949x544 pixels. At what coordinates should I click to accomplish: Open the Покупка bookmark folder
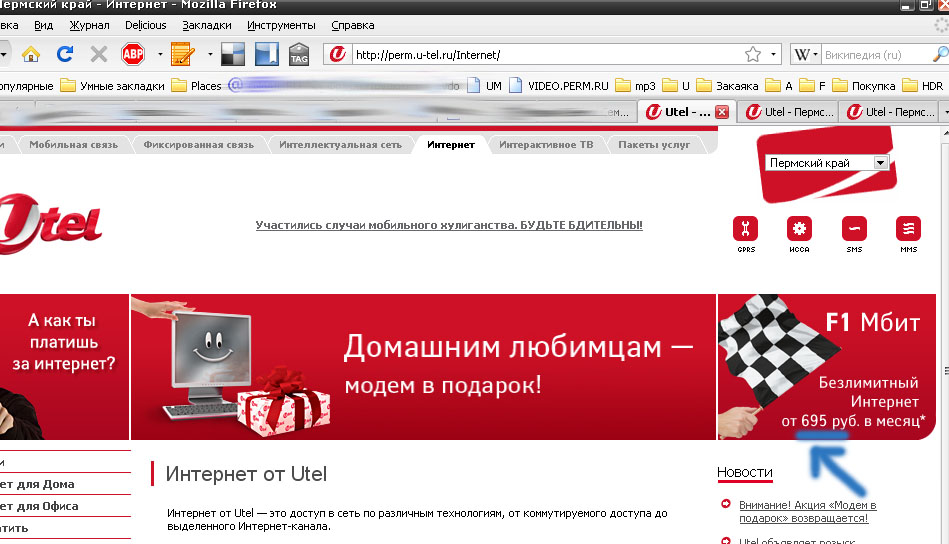coord(864,86)
